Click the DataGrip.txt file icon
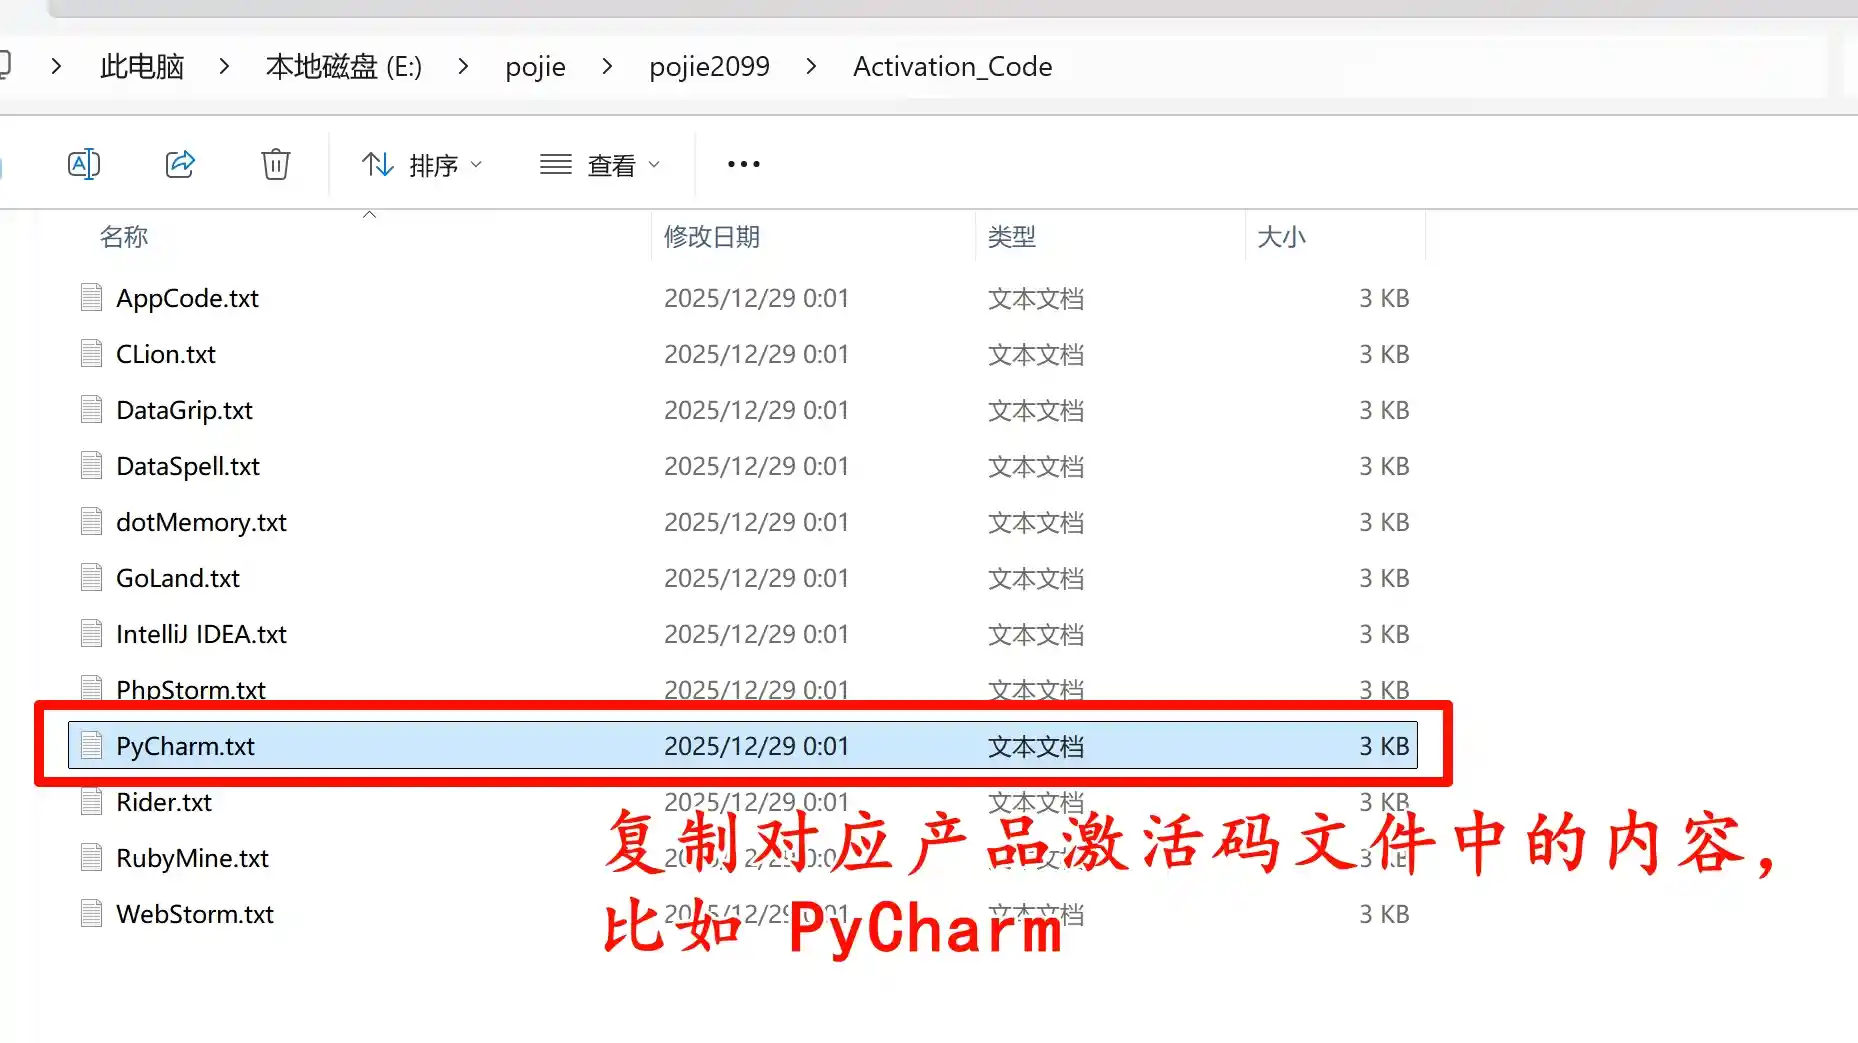1858x1043 pixels. click(92, 410)
